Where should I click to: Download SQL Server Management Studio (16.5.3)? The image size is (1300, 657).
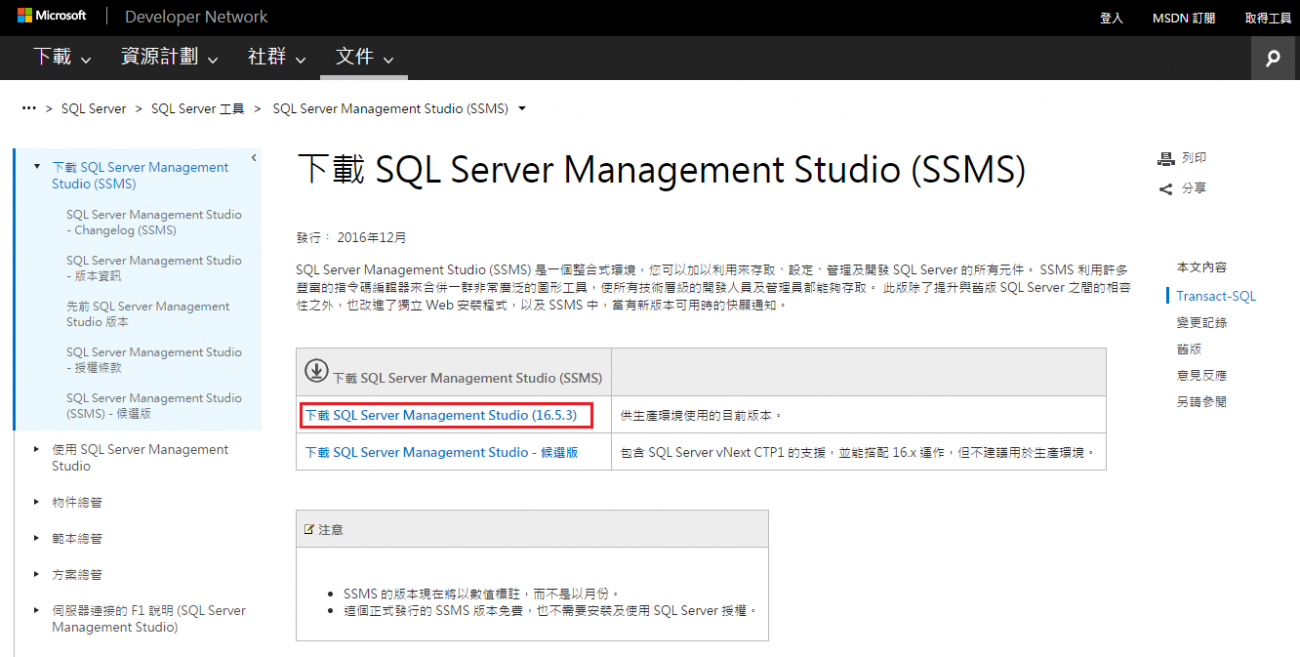pos(441,415)
